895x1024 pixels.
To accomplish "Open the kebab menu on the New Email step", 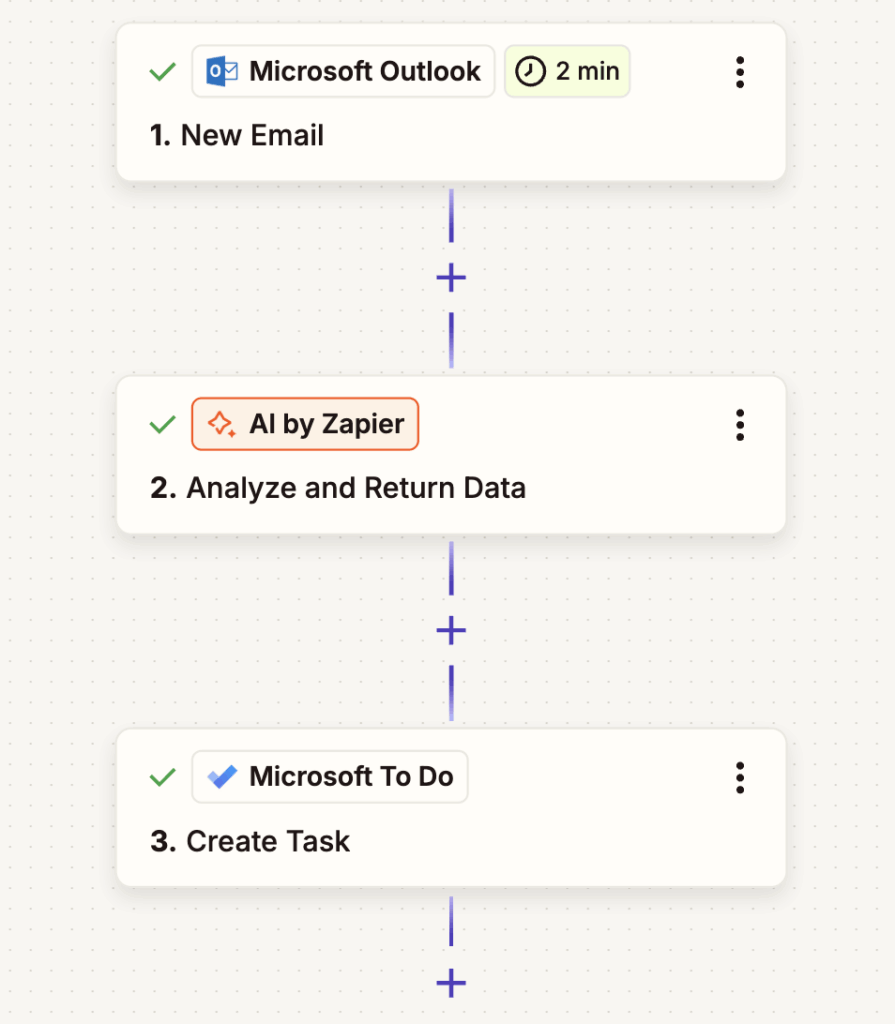I will click(740, 71).
